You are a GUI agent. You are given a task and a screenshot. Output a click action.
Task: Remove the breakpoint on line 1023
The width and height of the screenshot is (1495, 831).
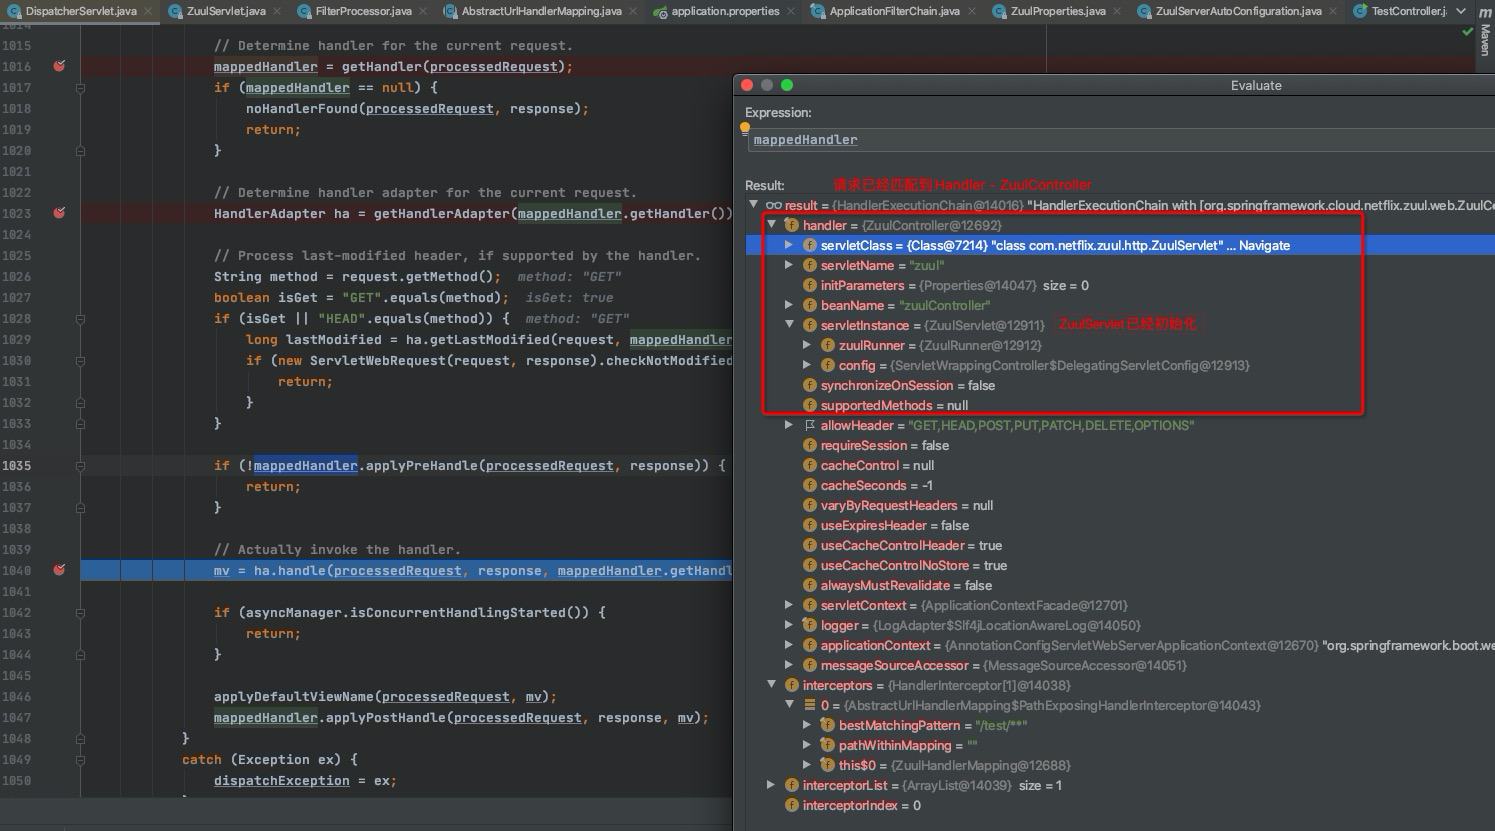pos(59,213)
